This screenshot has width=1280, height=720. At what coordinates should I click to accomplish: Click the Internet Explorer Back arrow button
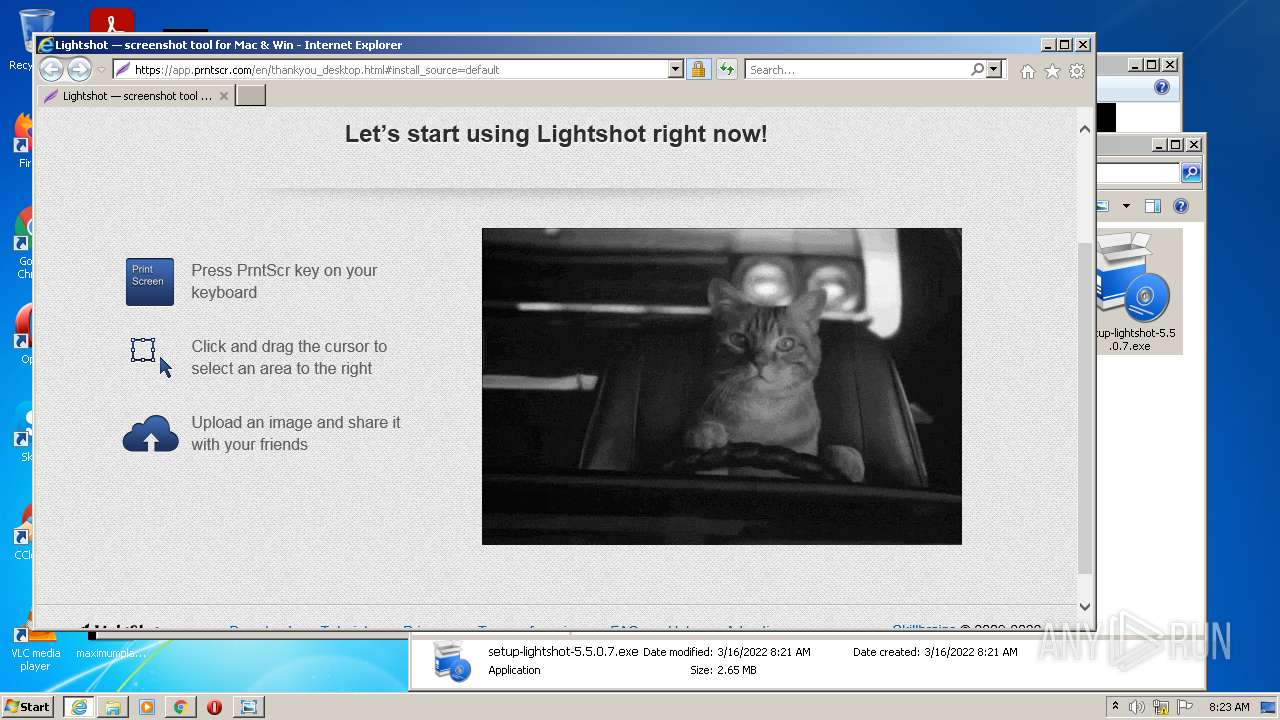(51, 69)
